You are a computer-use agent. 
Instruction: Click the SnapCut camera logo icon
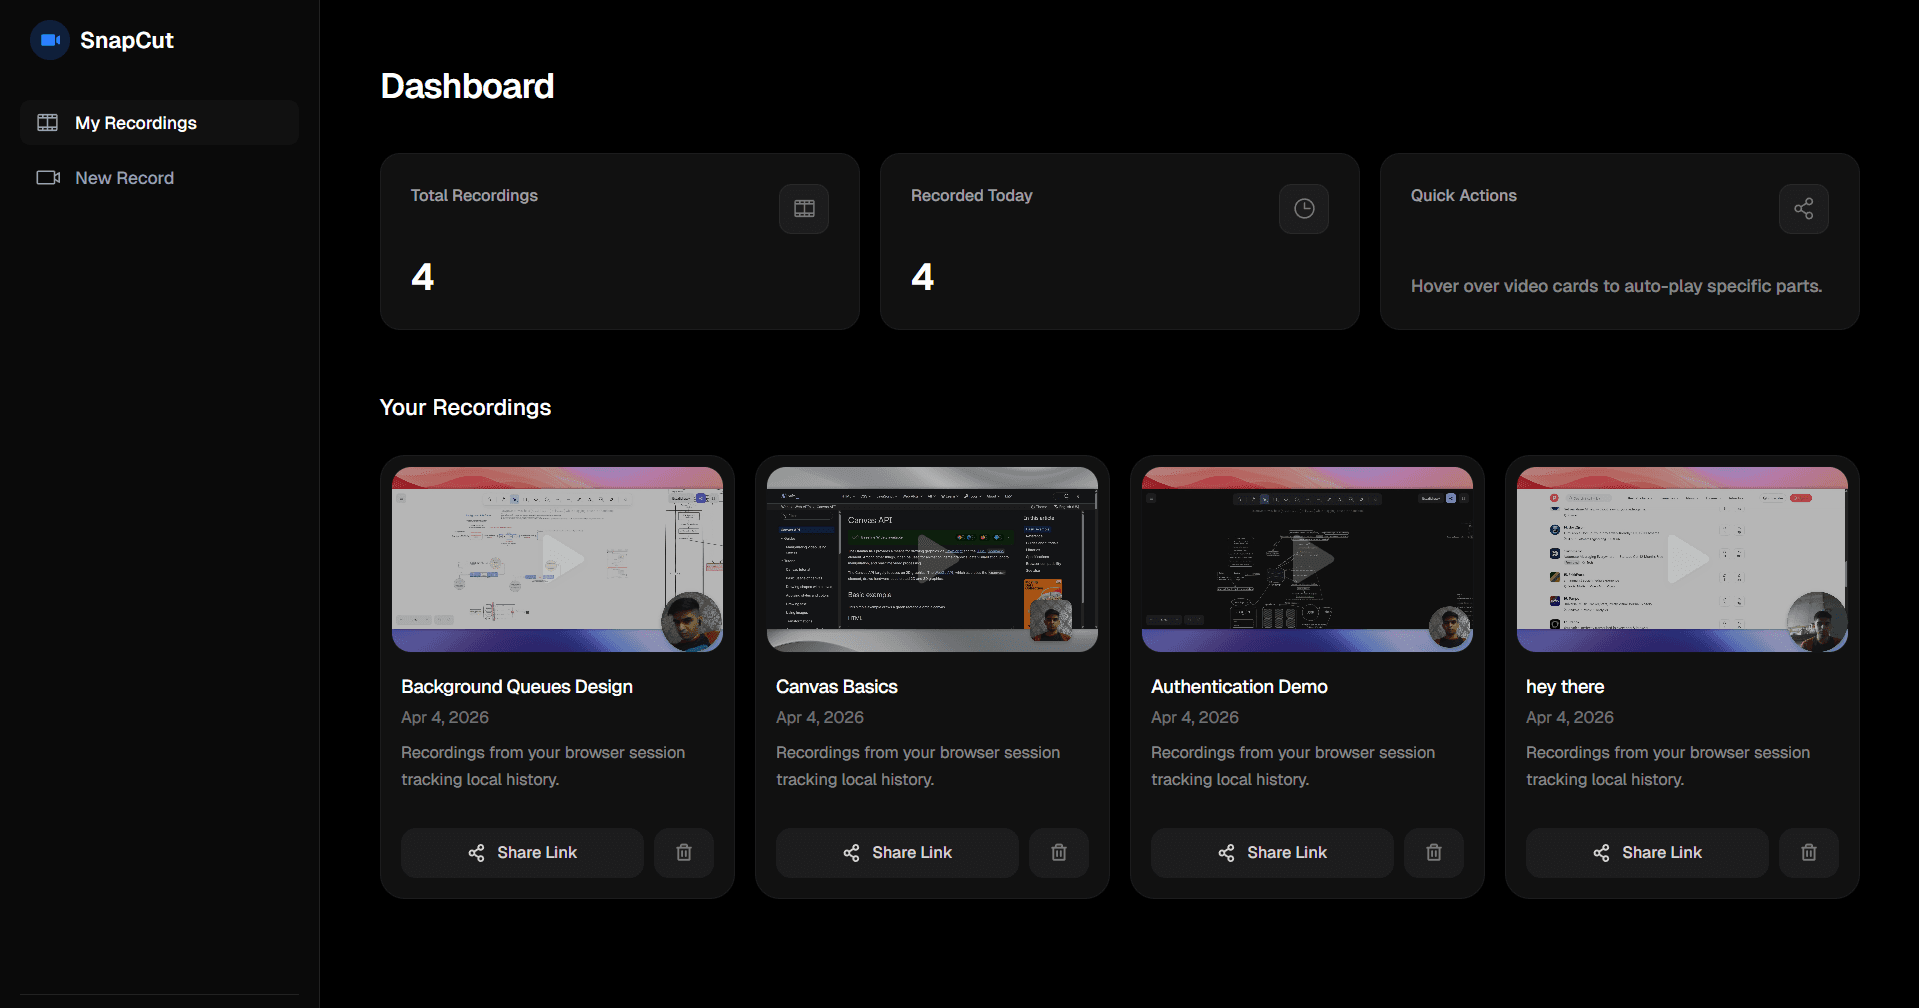coord(50,40)
